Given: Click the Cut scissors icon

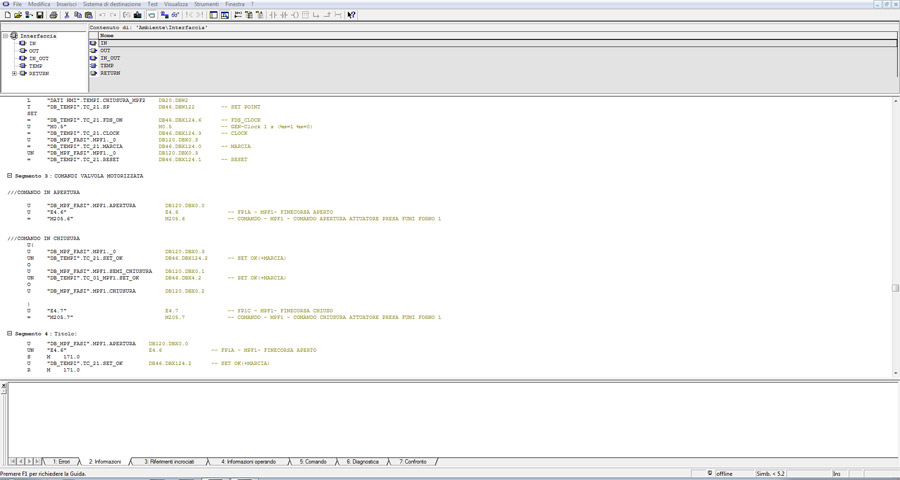Looking at the screenshot, I should click(x=67, y=15).
